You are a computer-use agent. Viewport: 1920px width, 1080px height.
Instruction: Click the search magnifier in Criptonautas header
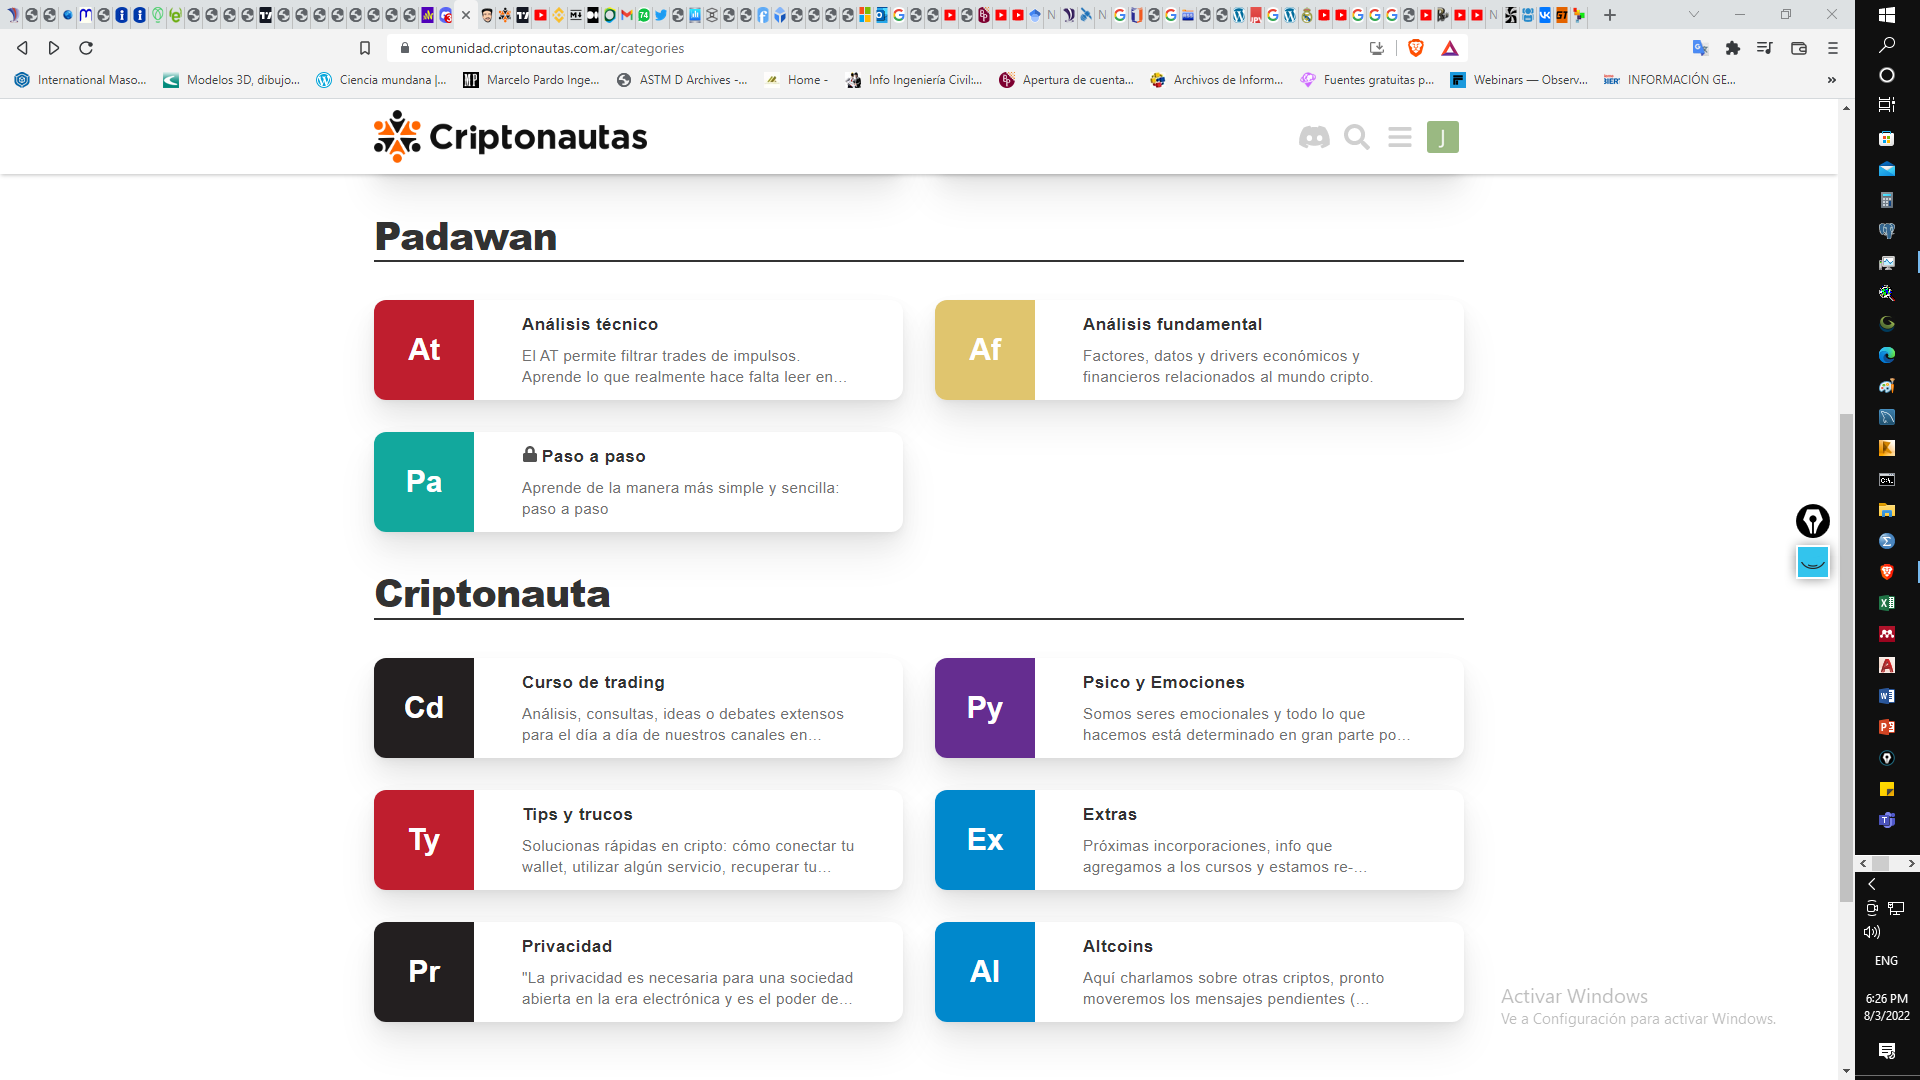pos(1357,137)
